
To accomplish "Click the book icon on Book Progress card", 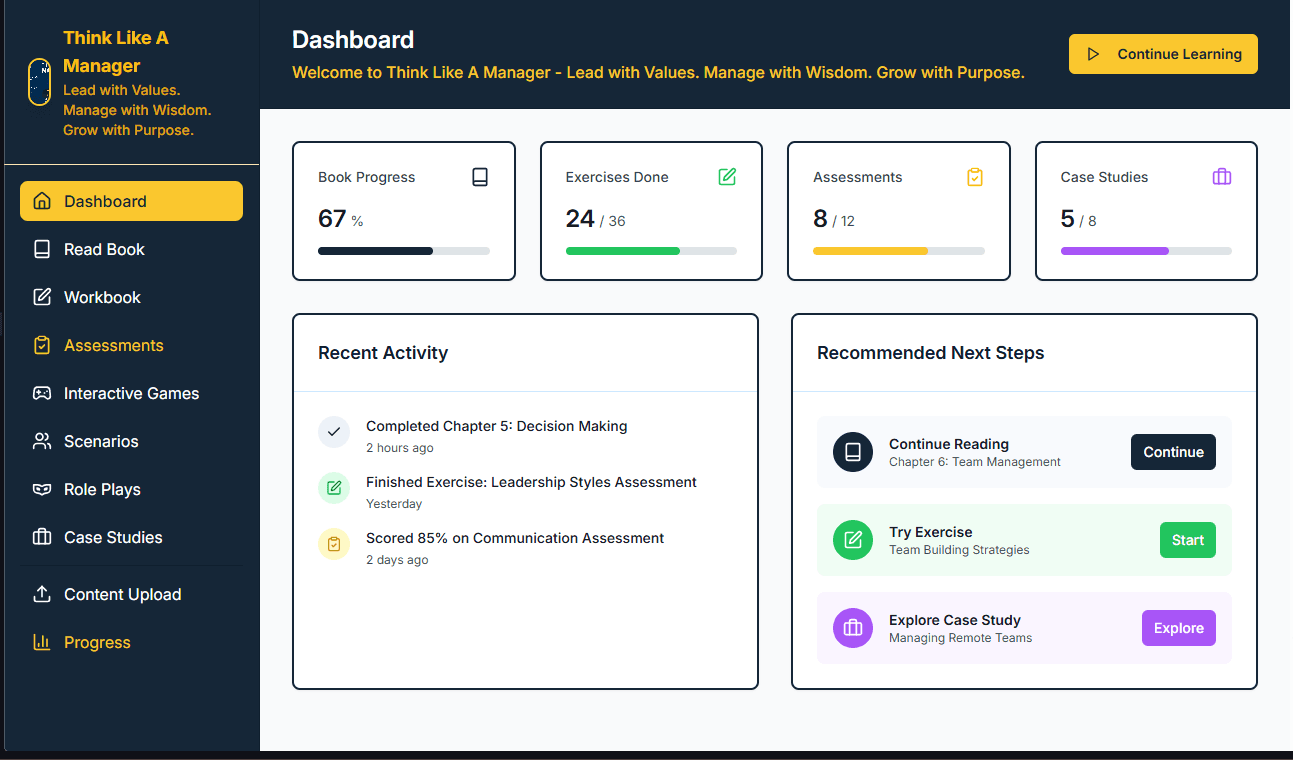I will coord(480,176).
